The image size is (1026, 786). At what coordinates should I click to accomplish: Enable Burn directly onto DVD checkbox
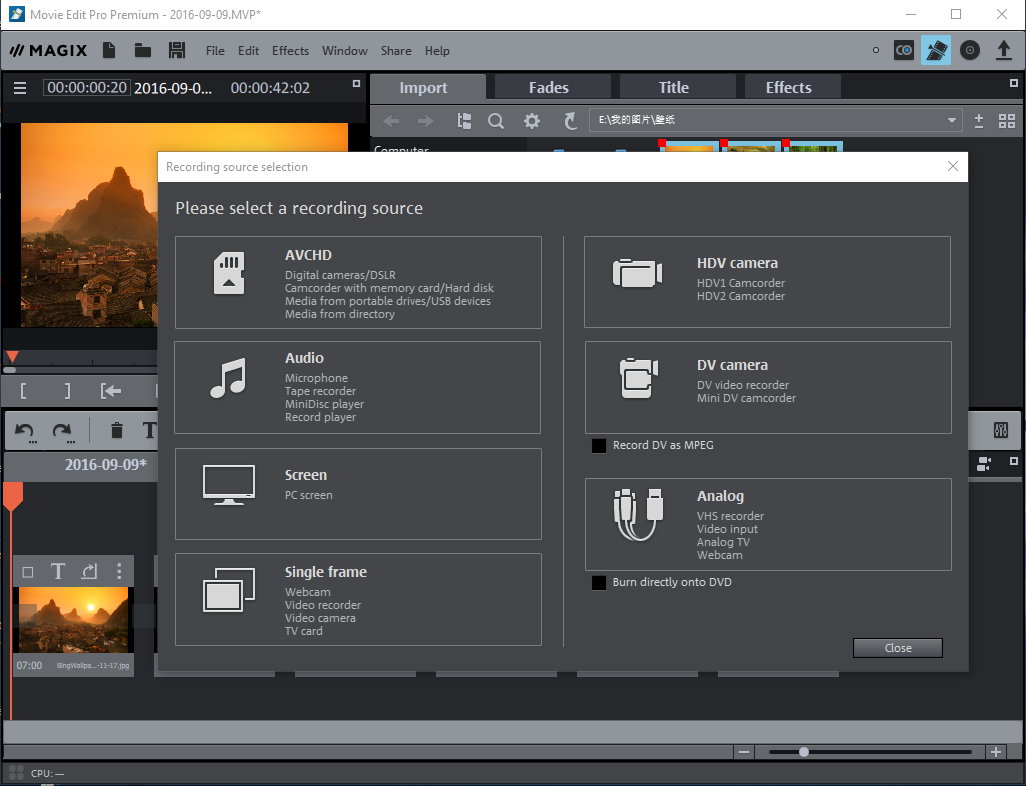click(x=599, y=582)
